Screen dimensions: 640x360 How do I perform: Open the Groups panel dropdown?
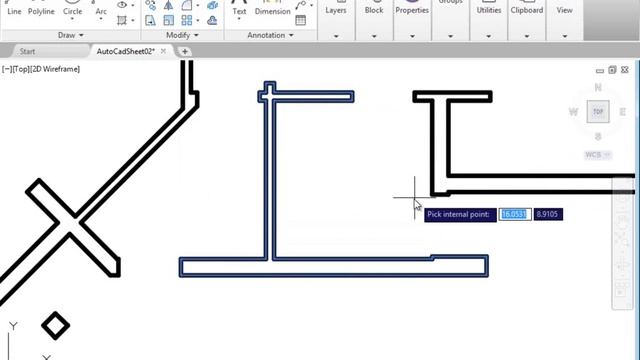pyautogui.click(x=451, y=36)
